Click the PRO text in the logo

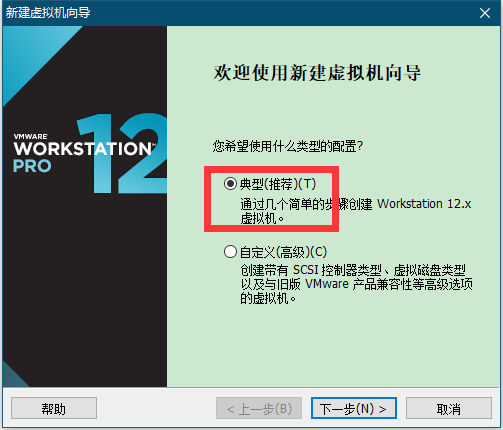click(x=32, y=166)
